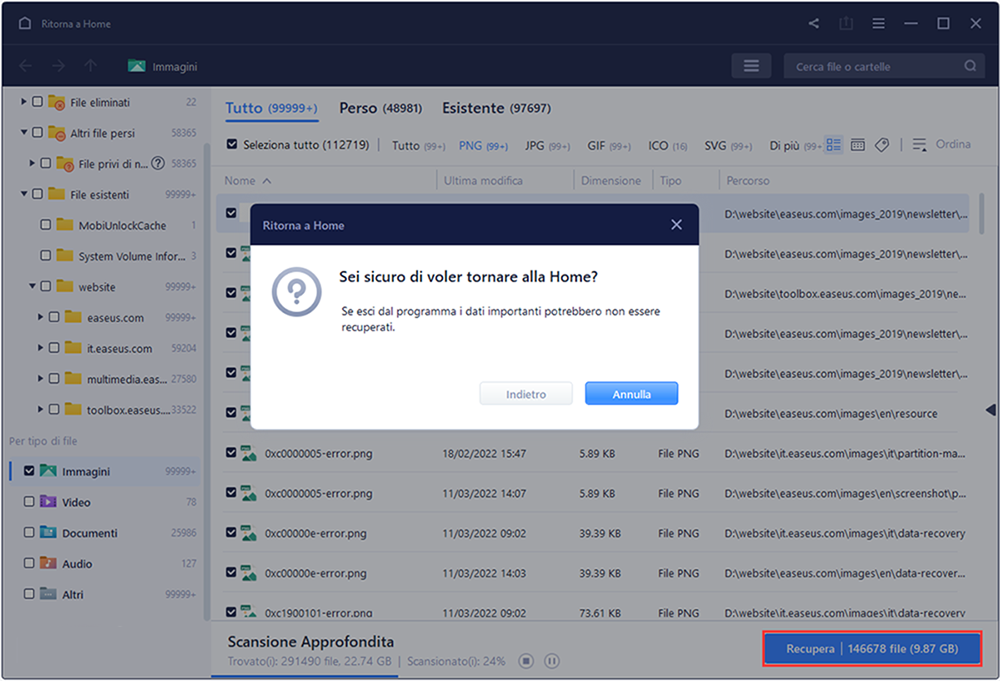This screenshot has width=1000, height=681.
Task: Filter by JPG file type
Action: [x=547, y=146]
